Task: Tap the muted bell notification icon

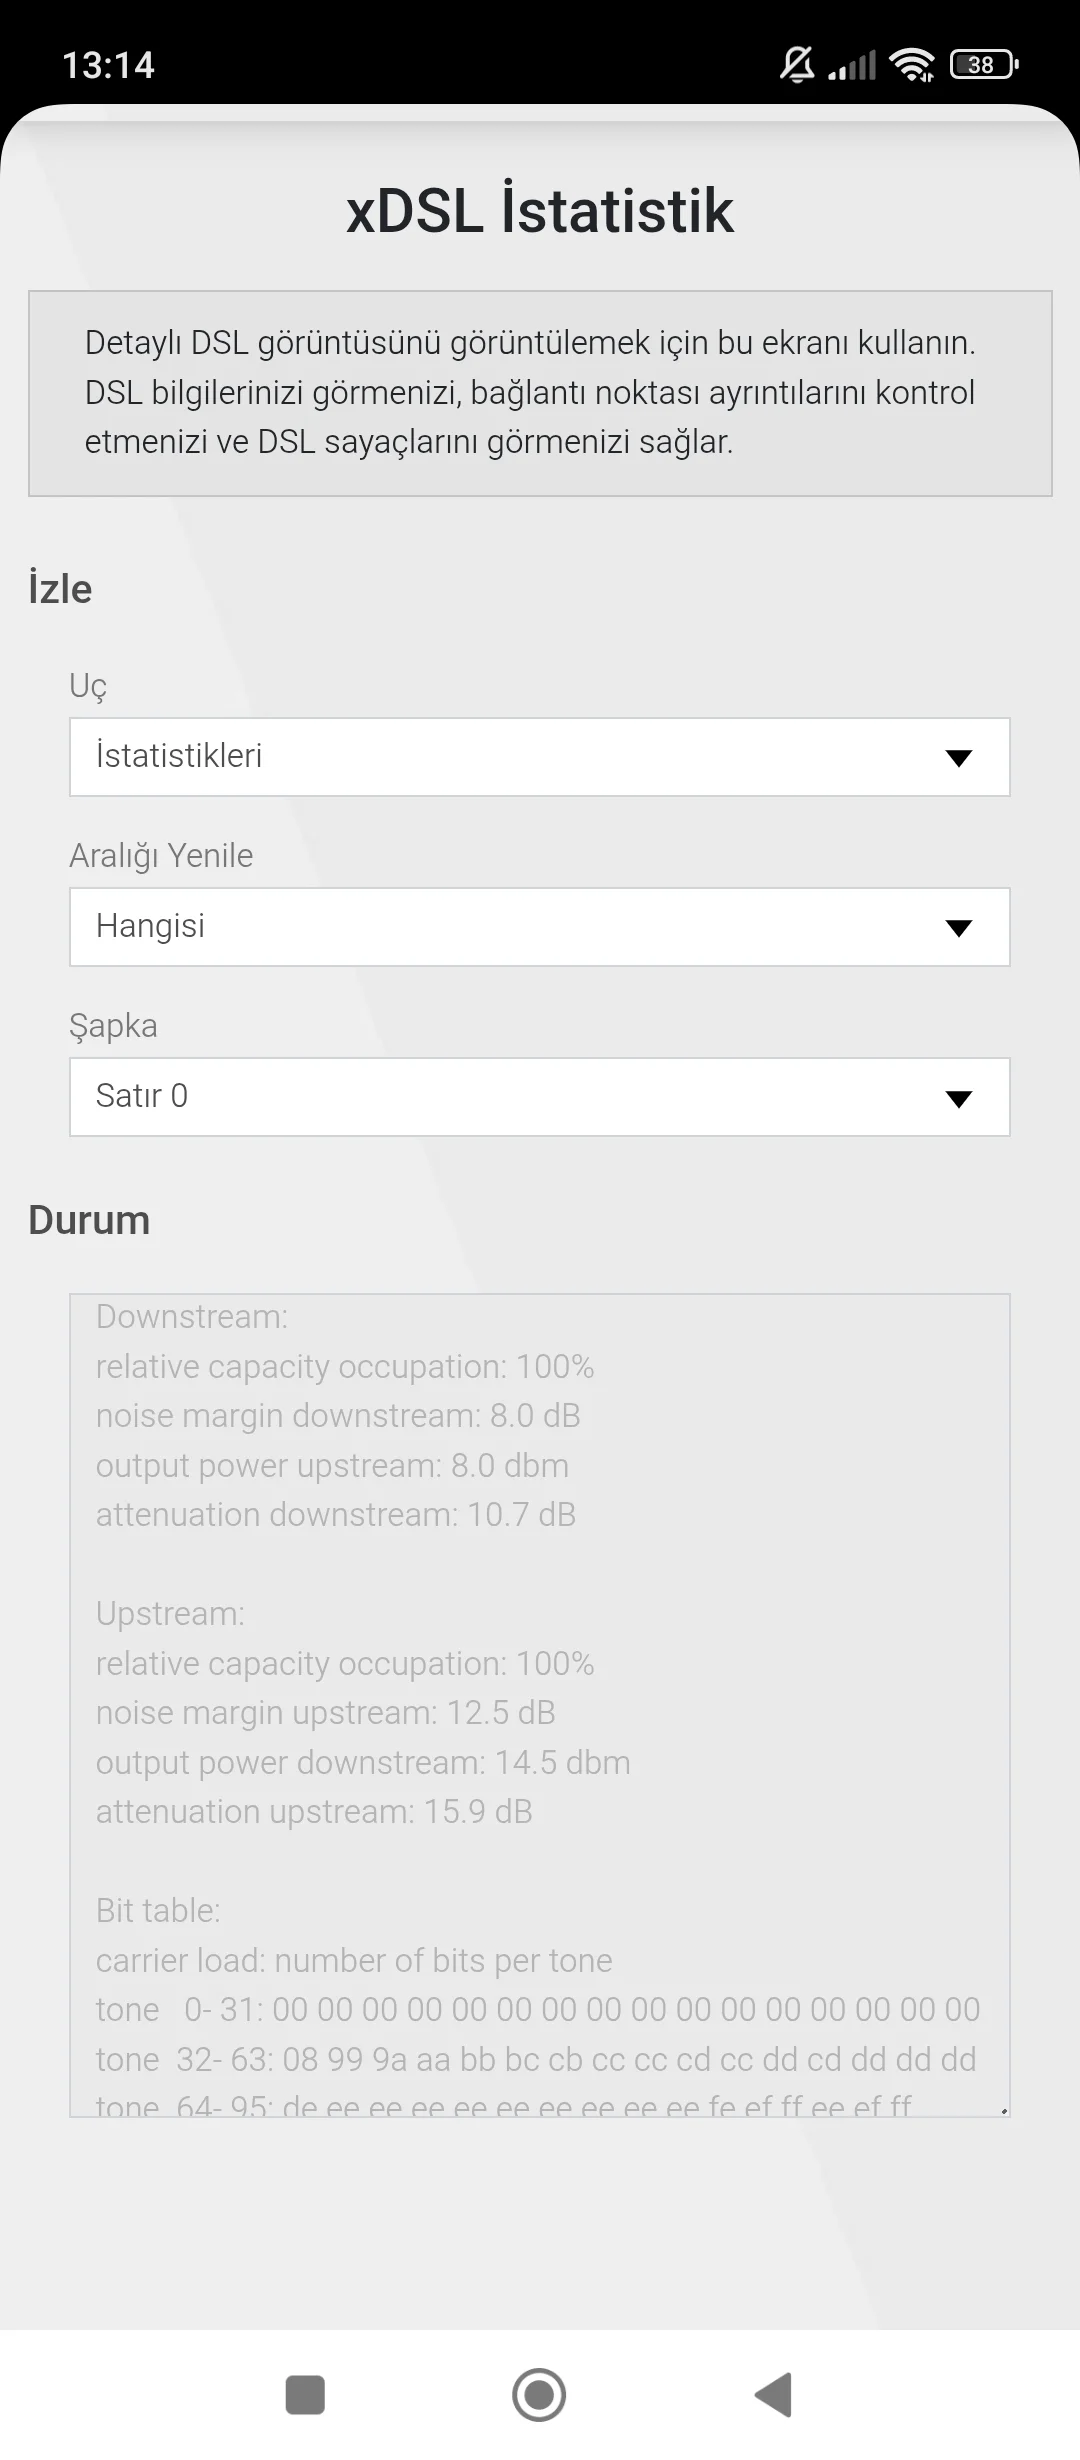Action: tap(797, 65)
